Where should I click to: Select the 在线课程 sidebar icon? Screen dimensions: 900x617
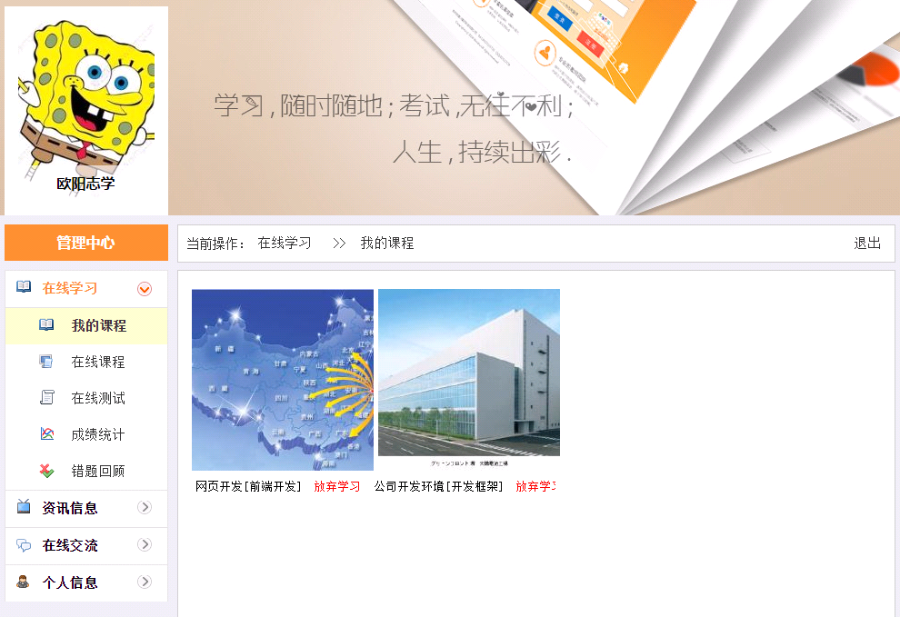(x=44, y=361)
